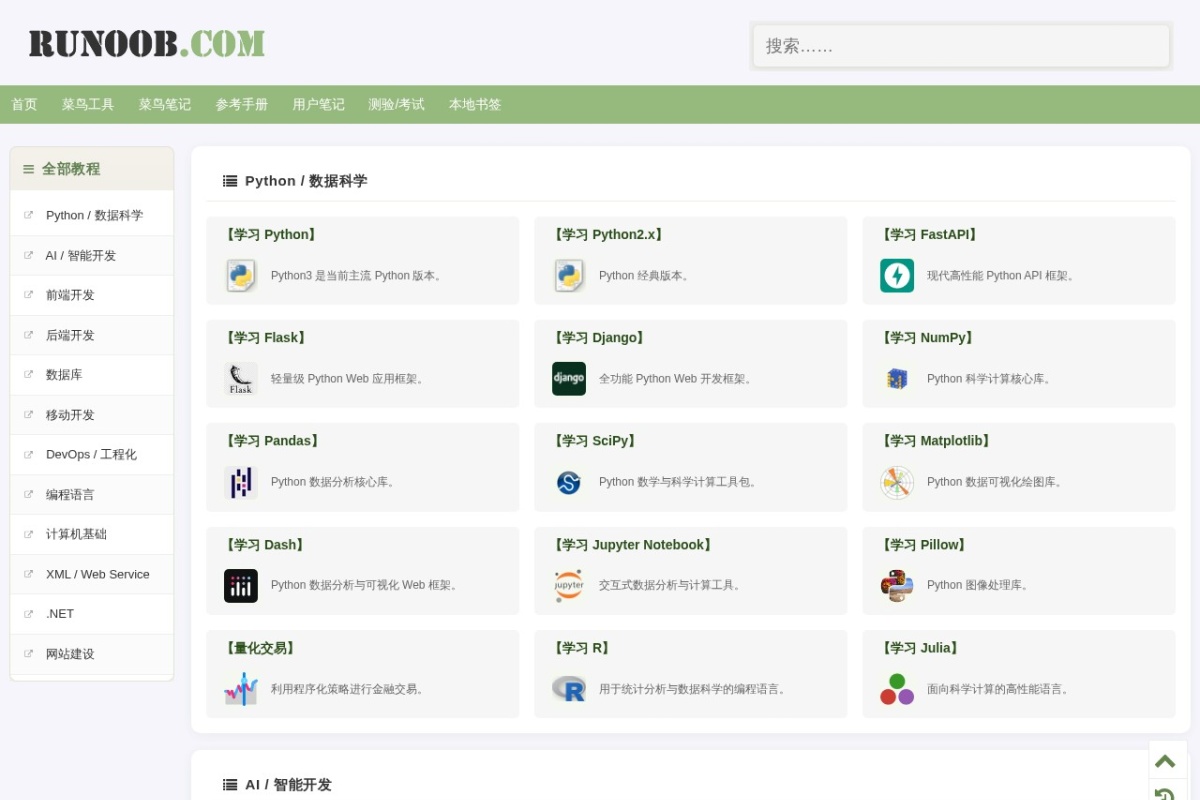1200x800 pixels.
Task: Open the 【量化交易】 title link
Action: [261, 648]
